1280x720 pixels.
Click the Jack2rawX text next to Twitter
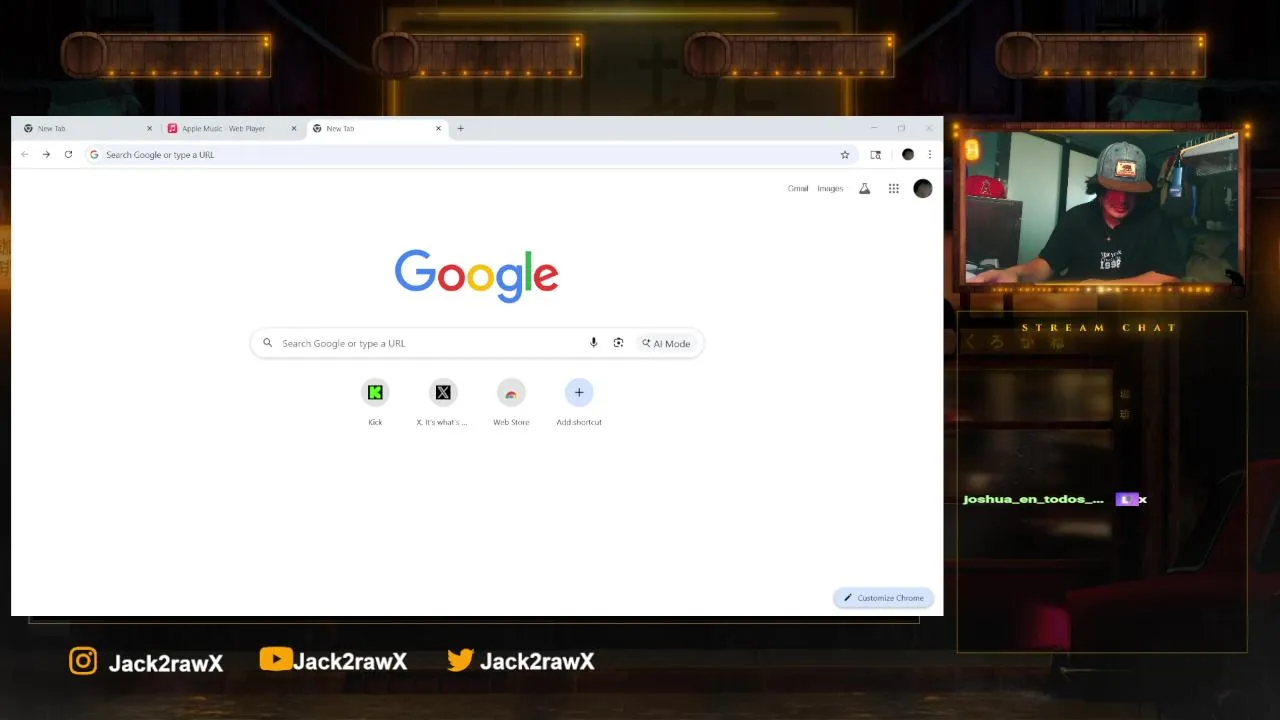tap(537, 661)
